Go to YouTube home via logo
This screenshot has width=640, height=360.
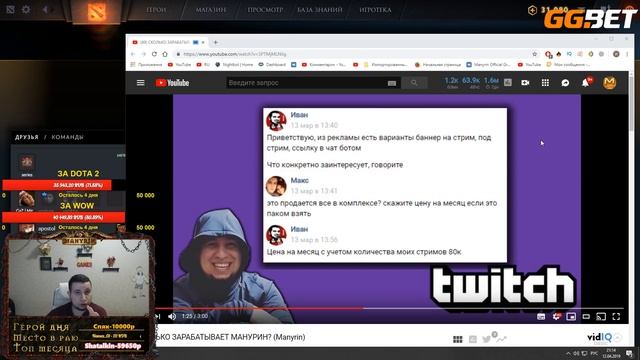(x=172, y=83)
